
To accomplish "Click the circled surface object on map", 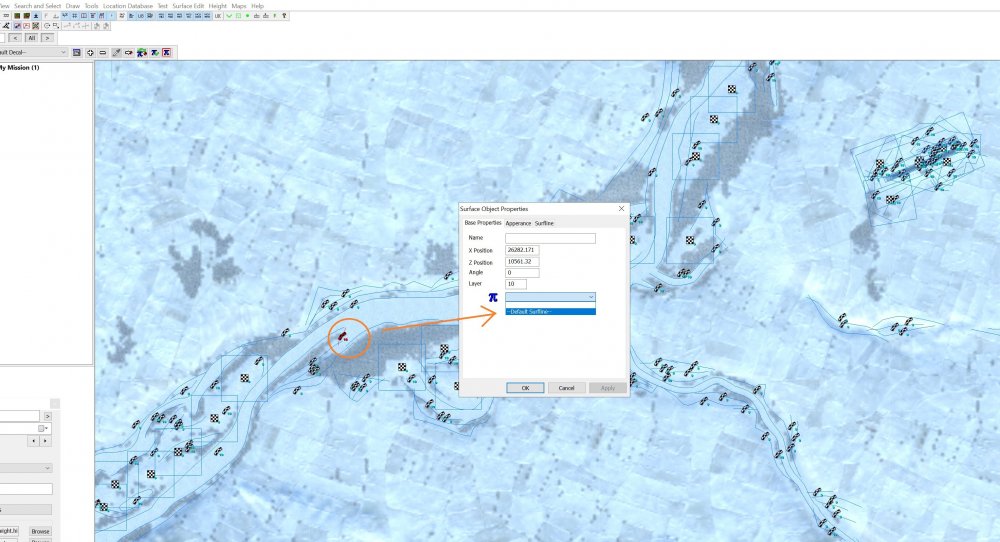I will click(343, 337).
